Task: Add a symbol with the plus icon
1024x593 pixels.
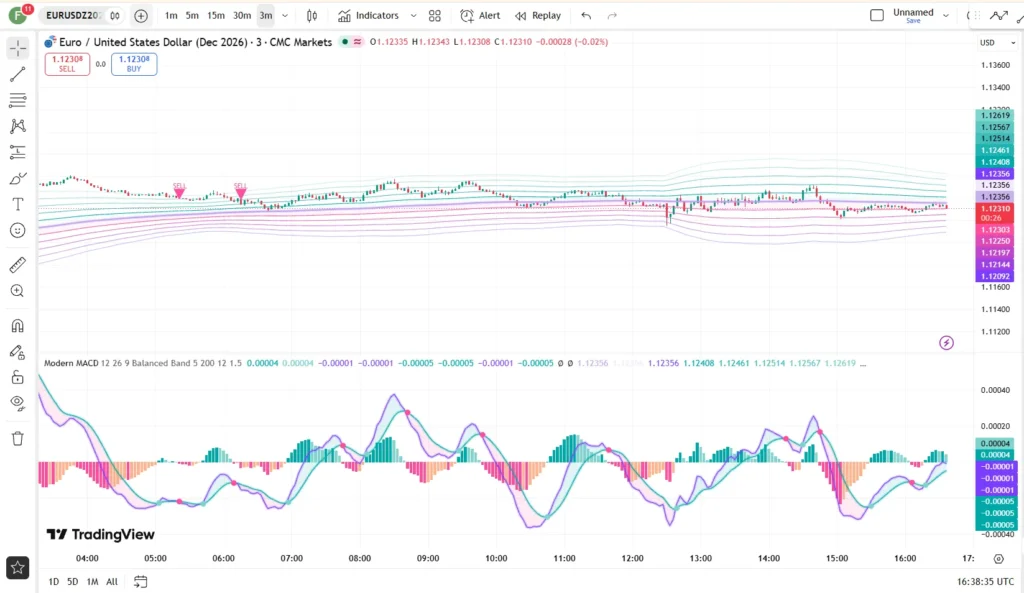Action: [140, 16]
